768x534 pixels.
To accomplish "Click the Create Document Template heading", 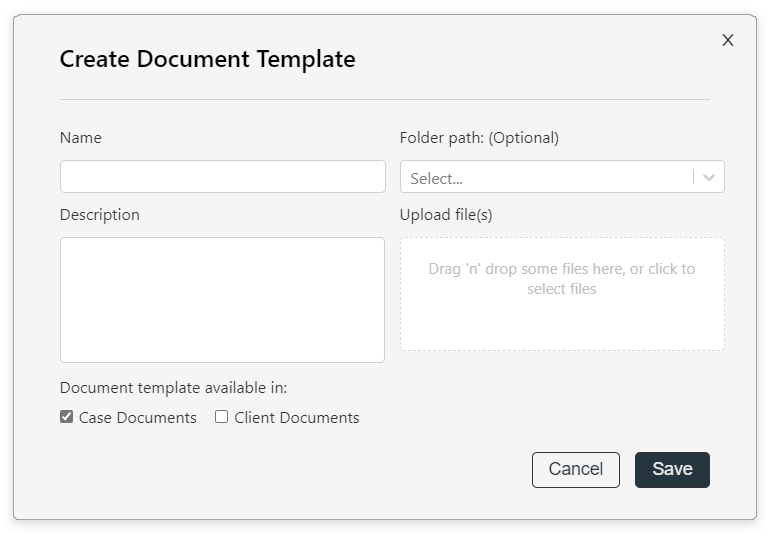I will click(x=208, y=59).
